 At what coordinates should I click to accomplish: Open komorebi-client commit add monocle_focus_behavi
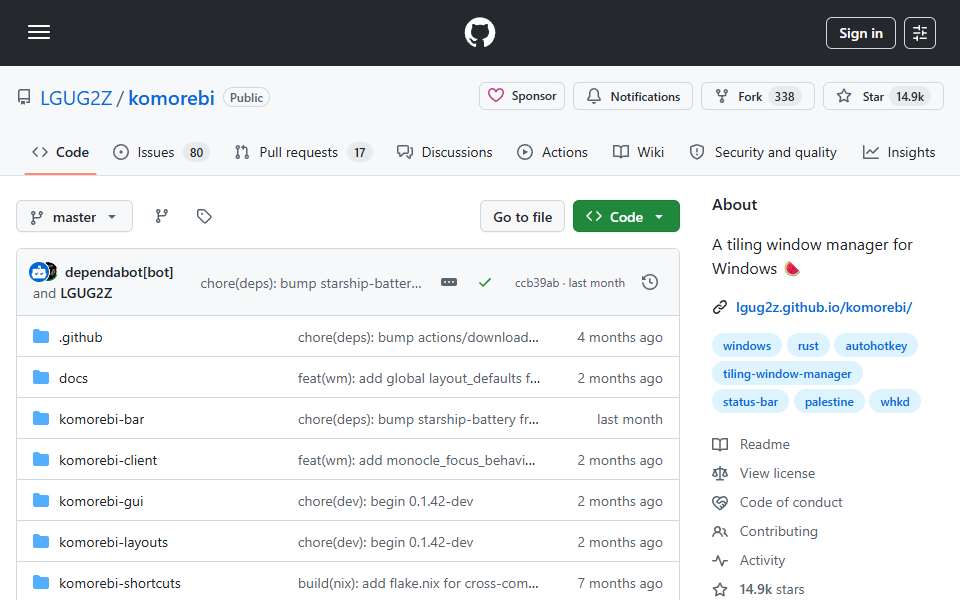pyautogui.click(x=416, y=460)
